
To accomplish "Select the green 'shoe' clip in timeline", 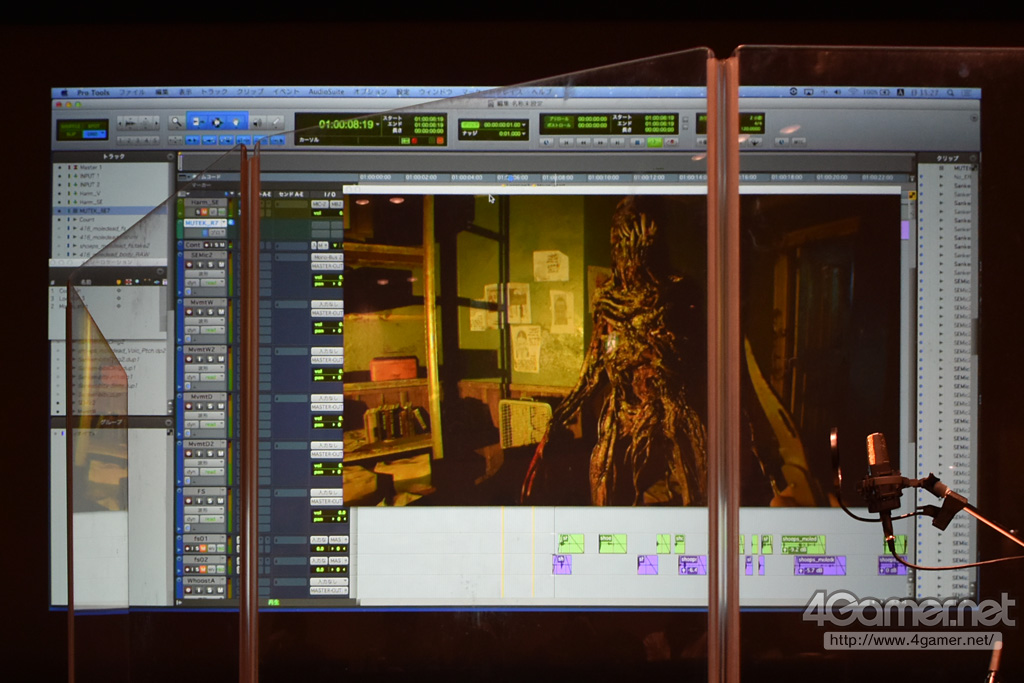I will (x=613, y=543).
